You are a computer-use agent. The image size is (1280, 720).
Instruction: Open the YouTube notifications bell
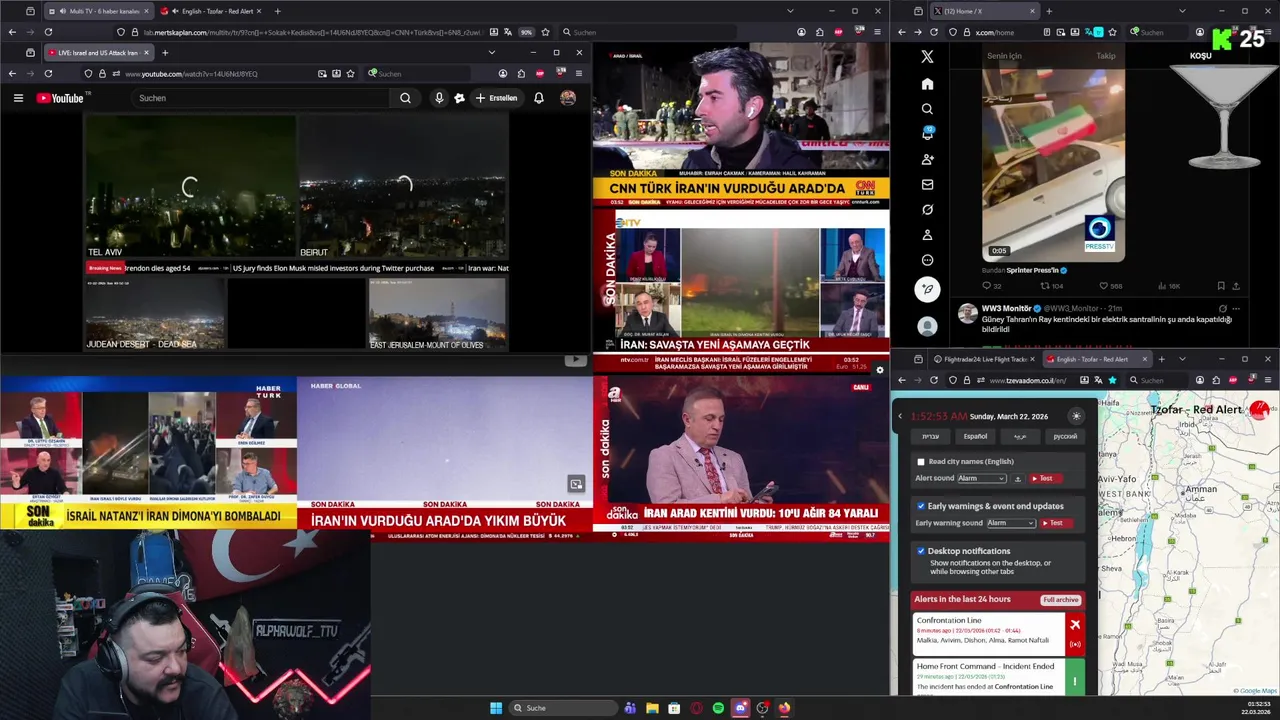click(539, 98)
